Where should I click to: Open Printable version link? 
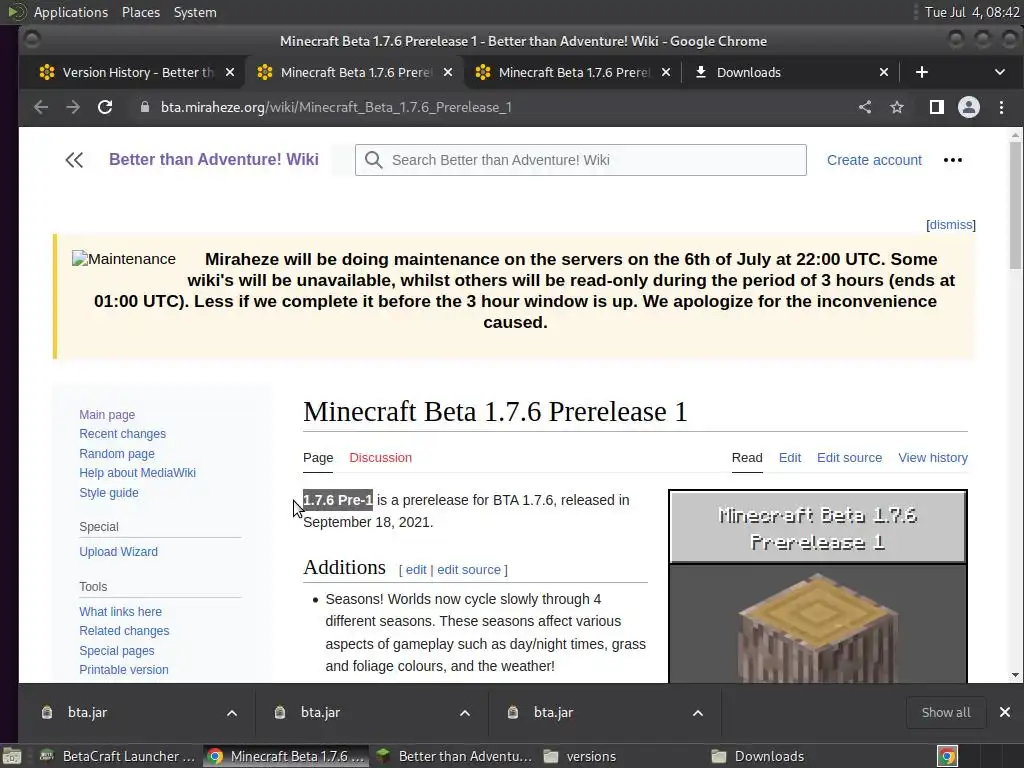(123, 669)
